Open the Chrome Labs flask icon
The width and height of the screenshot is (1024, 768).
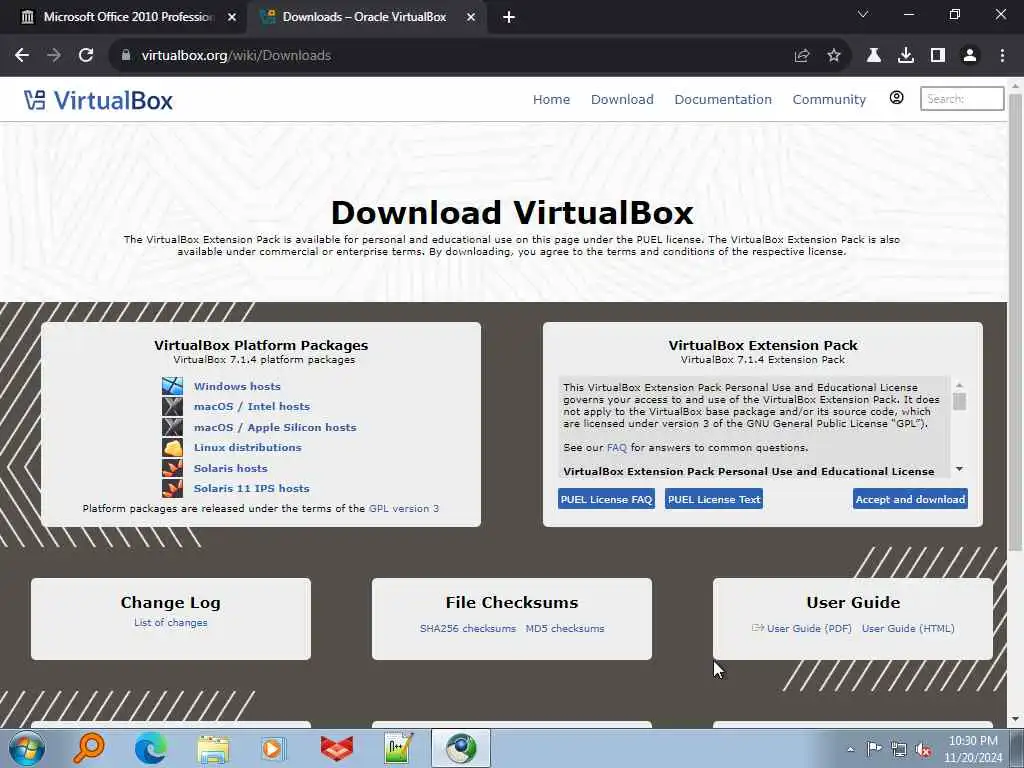pyautogui.click(x=874, y=56)
